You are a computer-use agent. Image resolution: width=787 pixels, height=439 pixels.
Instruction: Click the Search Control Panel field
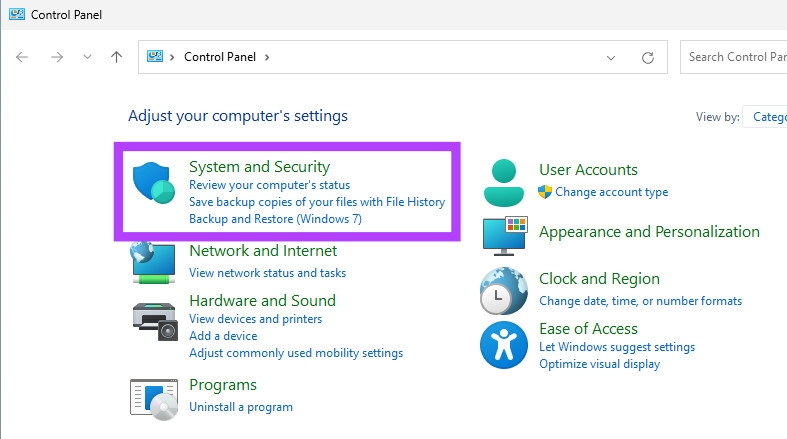click(x=733, y=57)
